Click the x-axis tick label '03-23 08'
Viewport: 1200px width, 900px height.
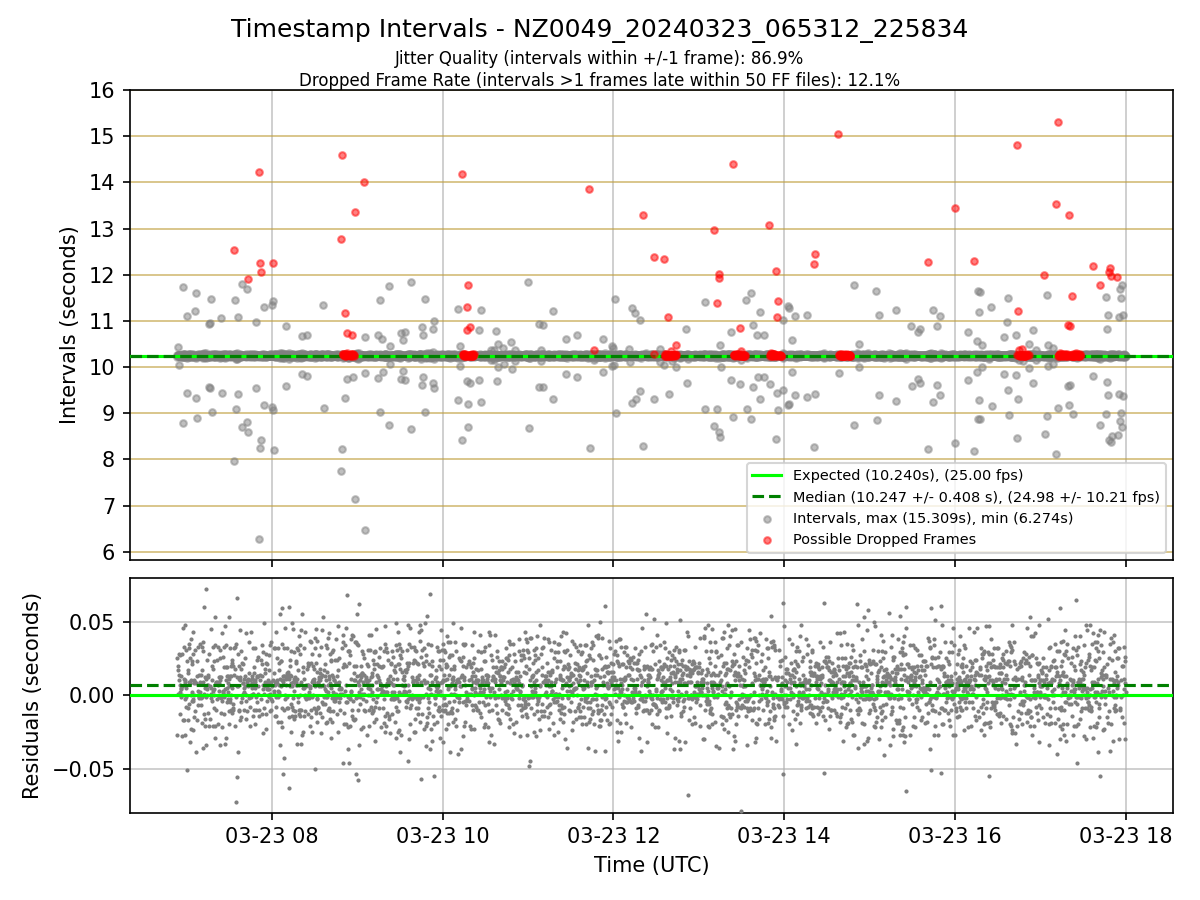tap(271, 834)
